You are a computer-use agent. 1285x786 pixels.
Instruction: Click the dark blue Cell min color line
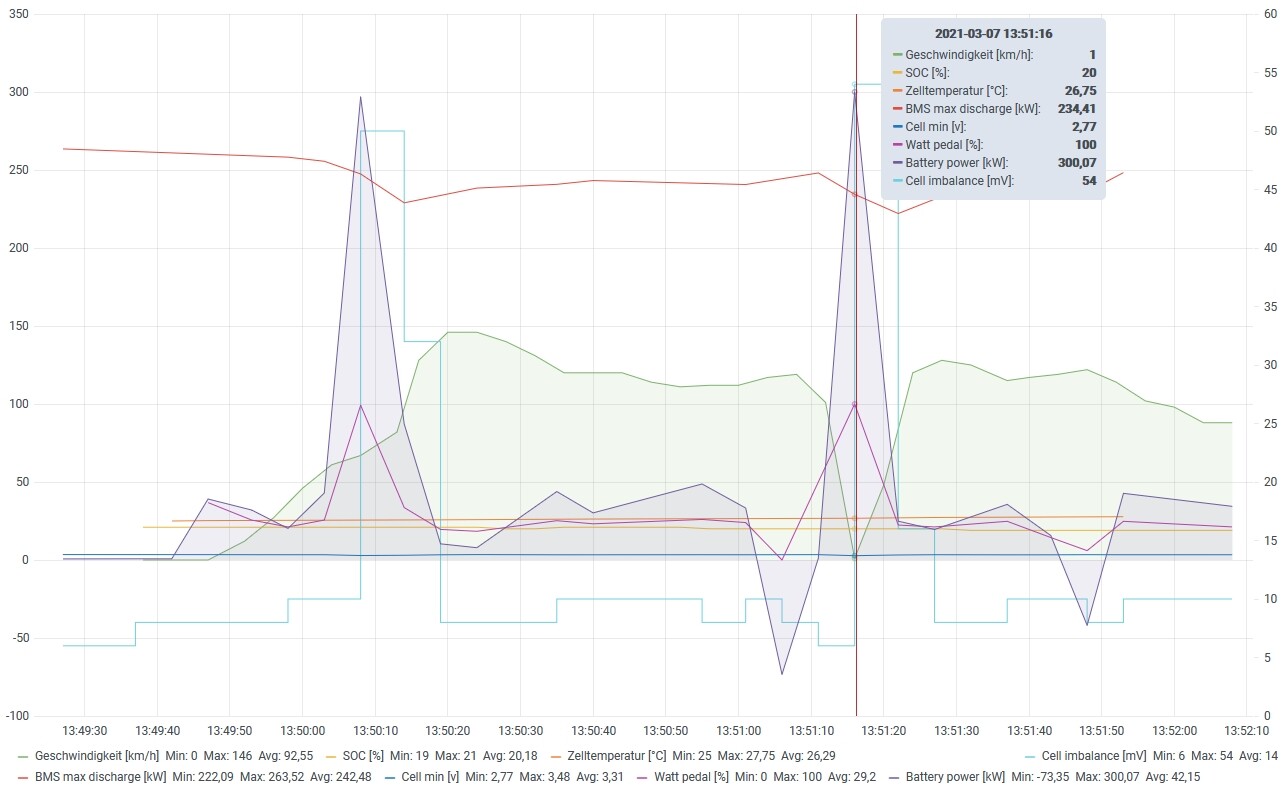pos(389,777)
